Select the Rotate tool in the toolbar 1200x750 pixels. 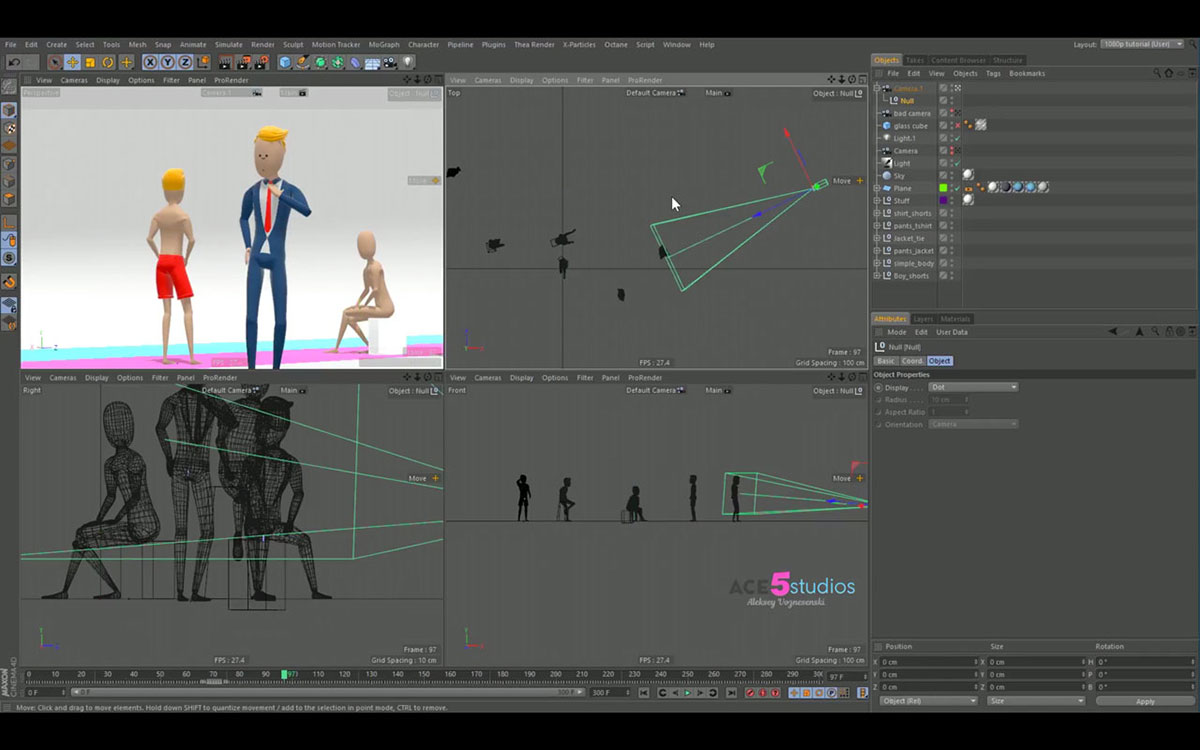click(107, 62)
